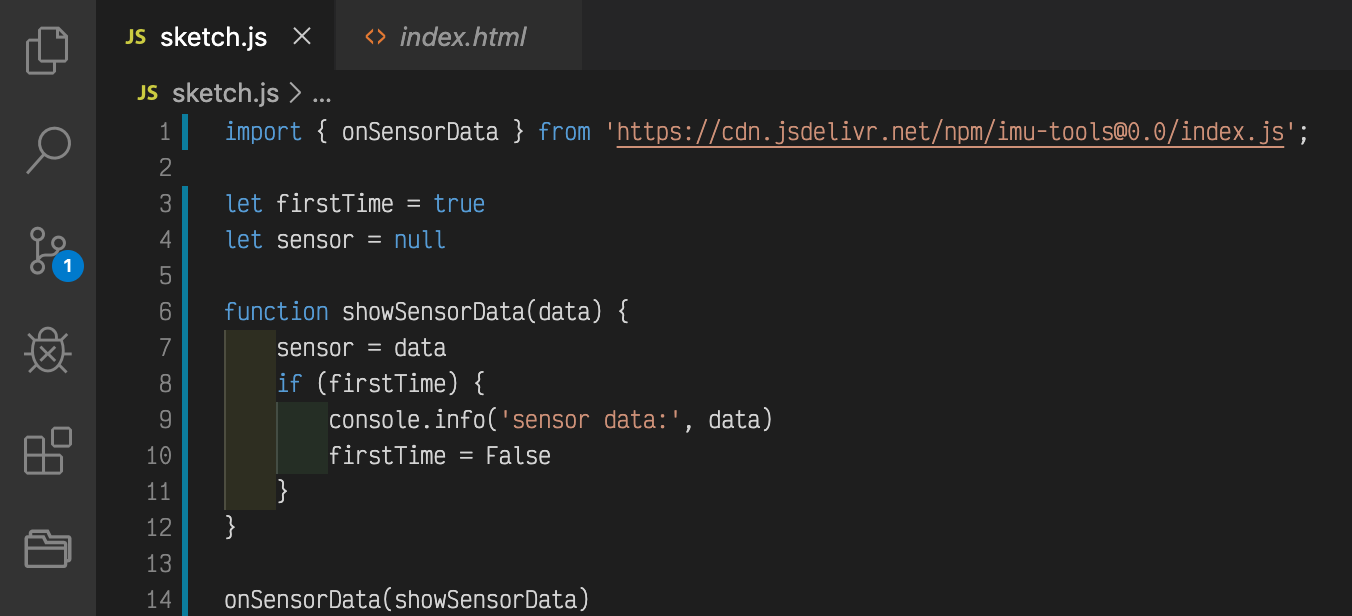Place cursor on False in line 10
This screenshot has height=616, width=1352.
(x=518, y=456)
